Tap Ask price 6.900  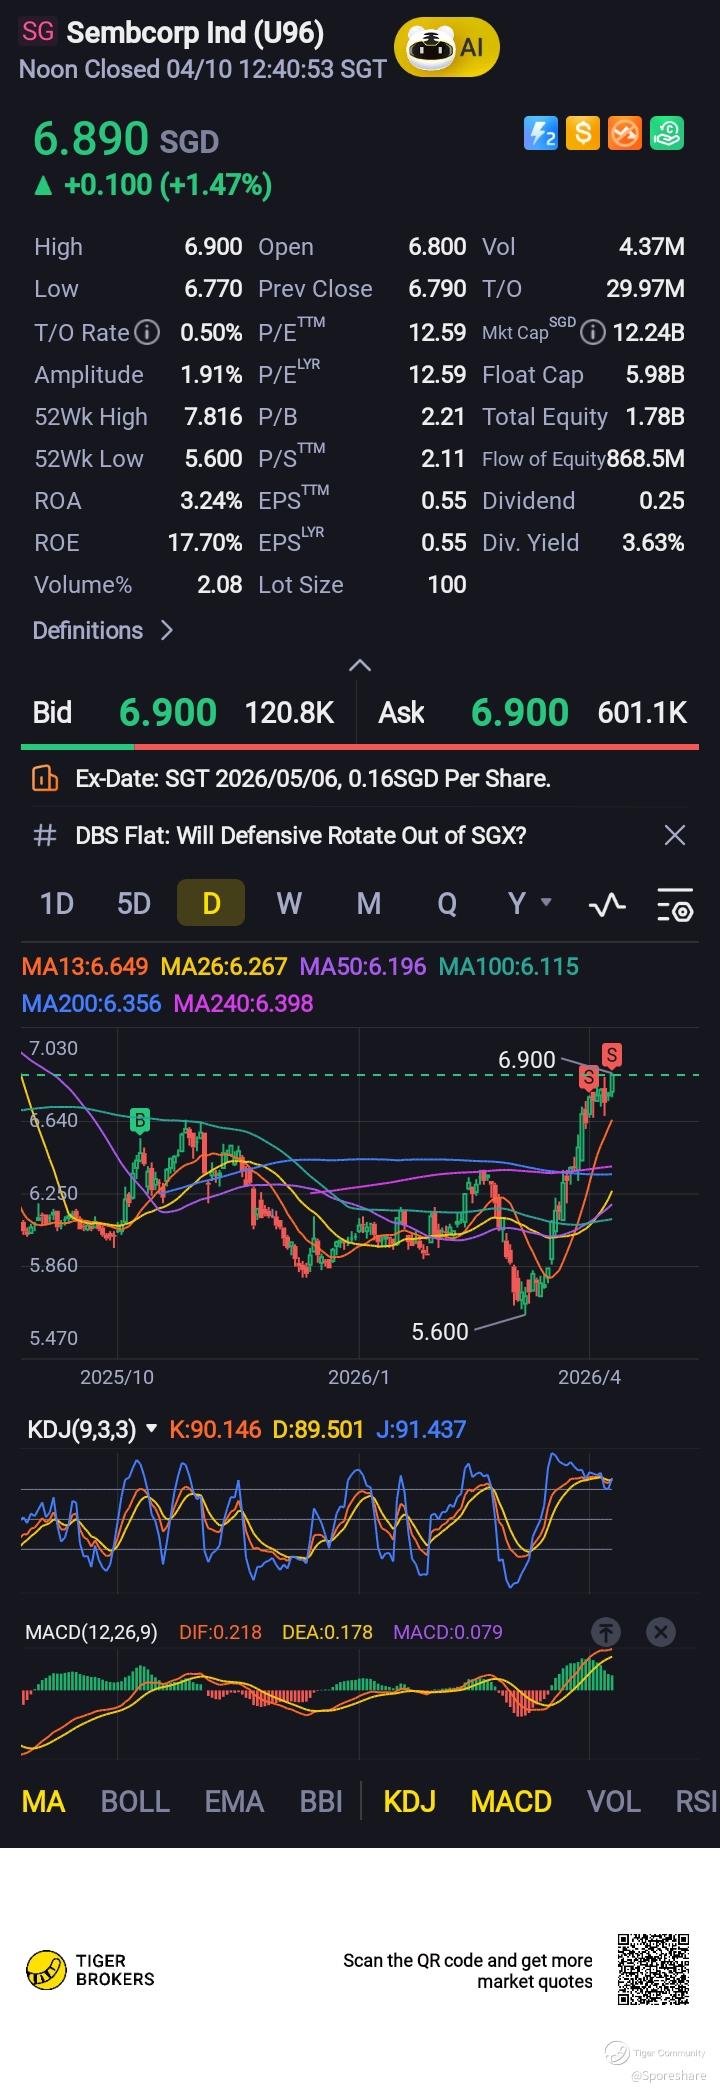[x=520, y=712]
